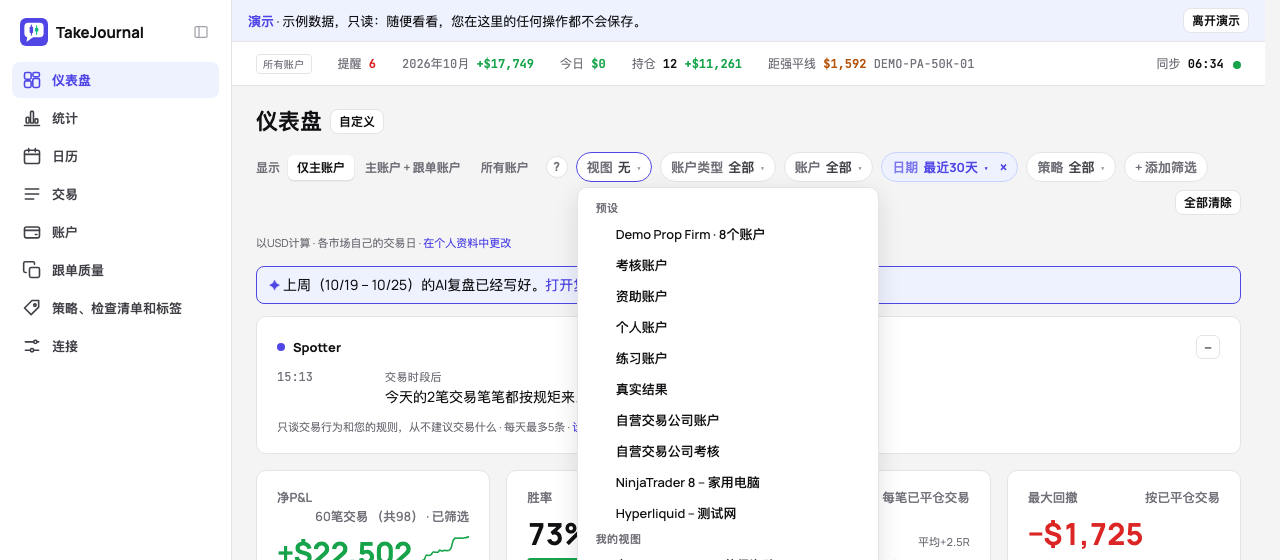Open 统计 statistics page

pyautogui.click(x=115, y=118)
